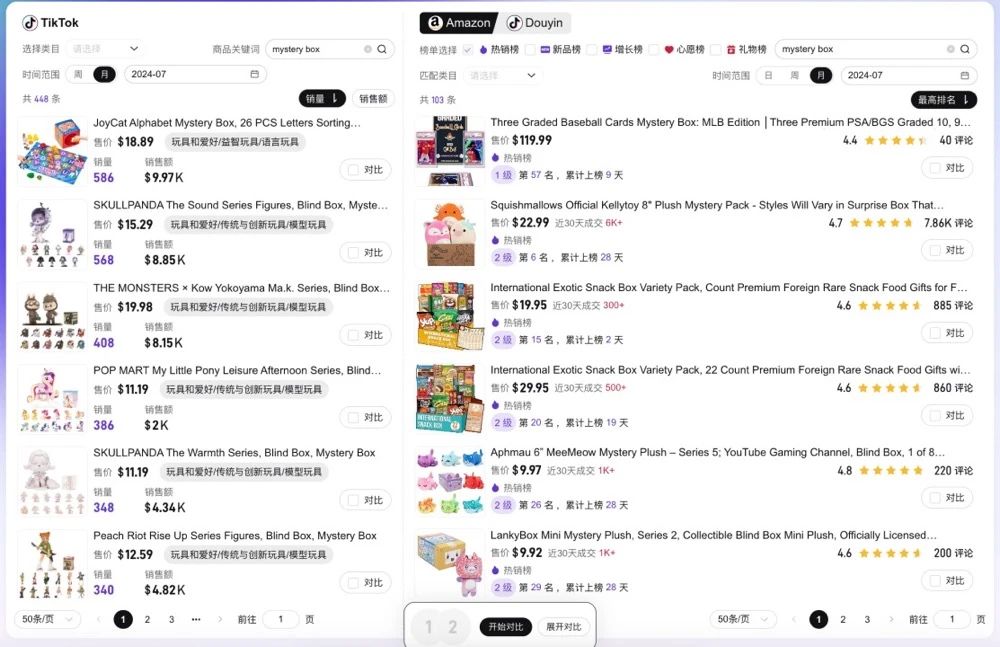Enable the 新品榜 checkbox

(x=530, y=49)
